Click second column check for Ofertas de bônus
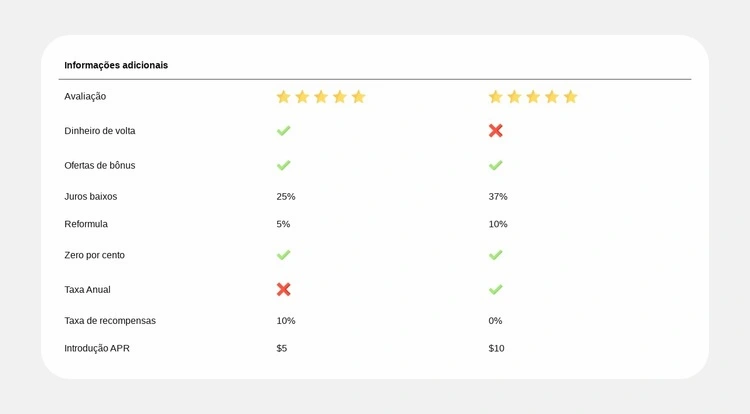 [495, 165]
